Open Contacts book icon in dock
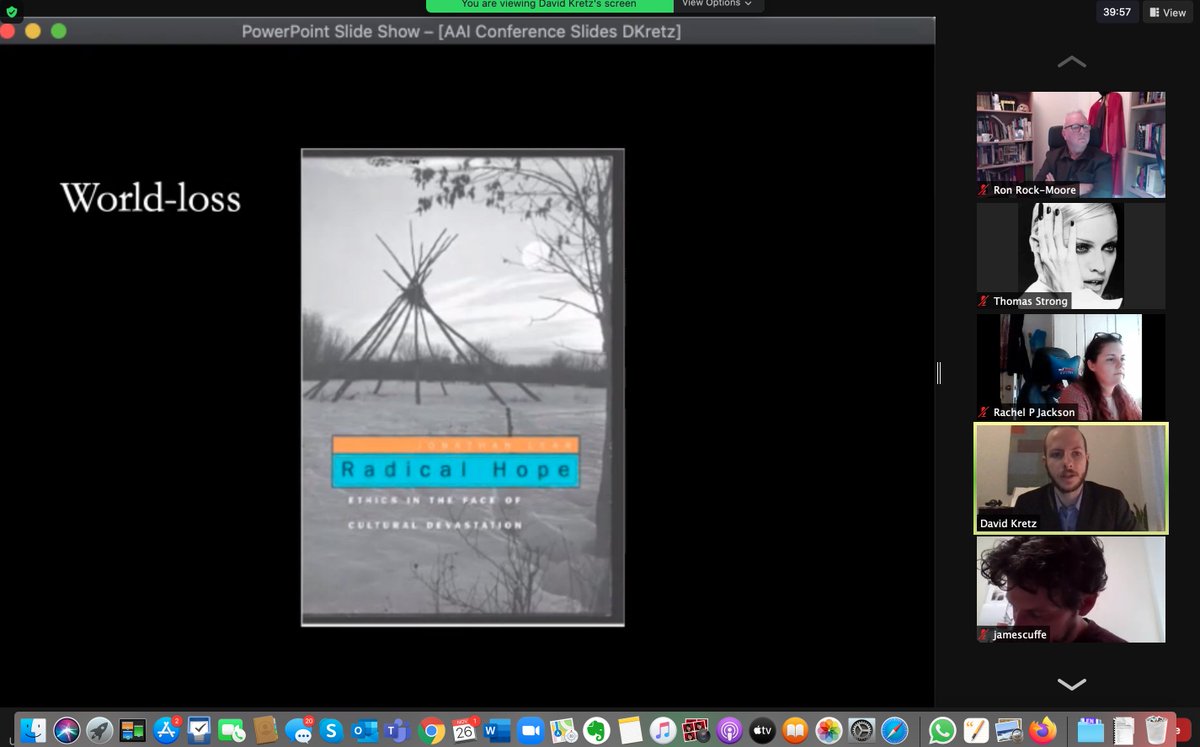Screen dimensions: 1200x747 click(264, 730)
